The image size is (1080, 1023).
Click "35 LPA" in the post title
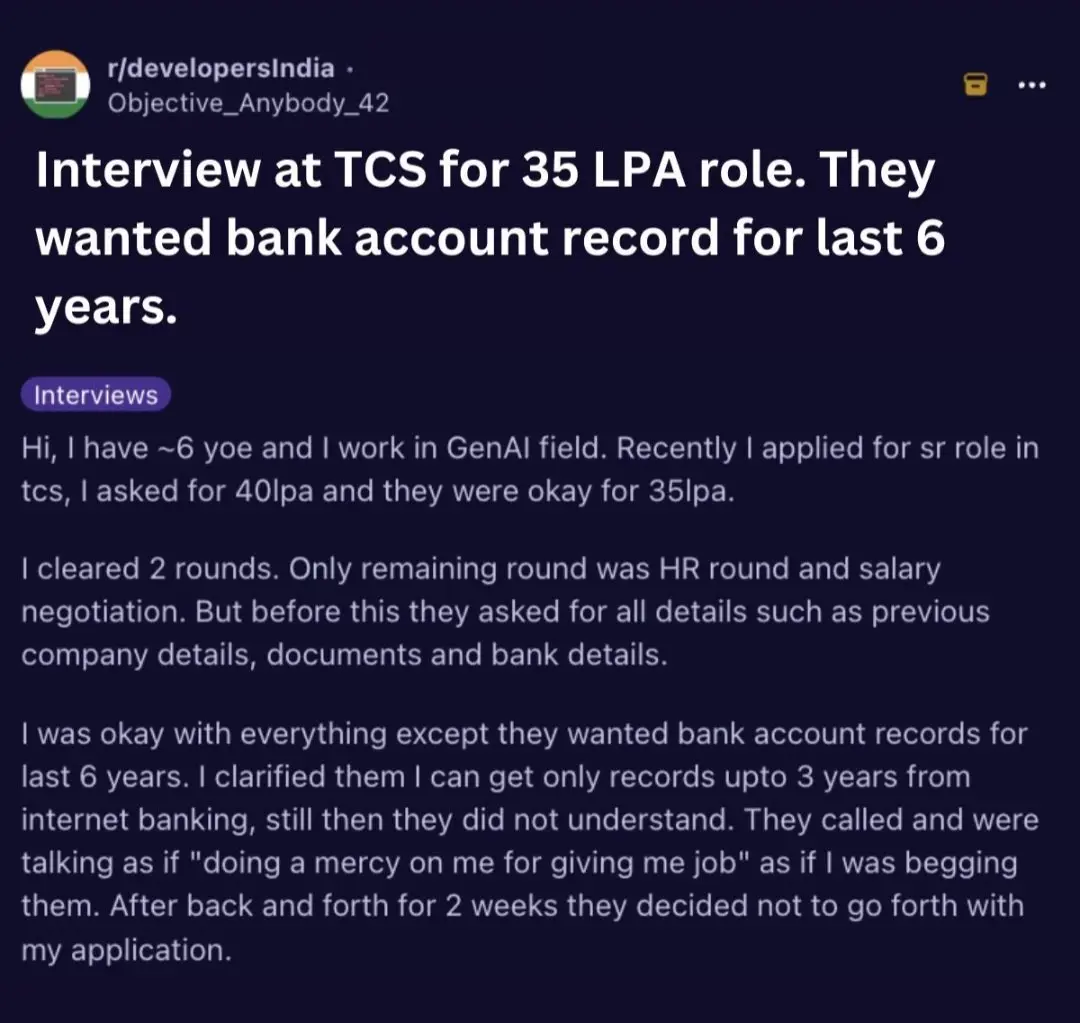point(603,169)
